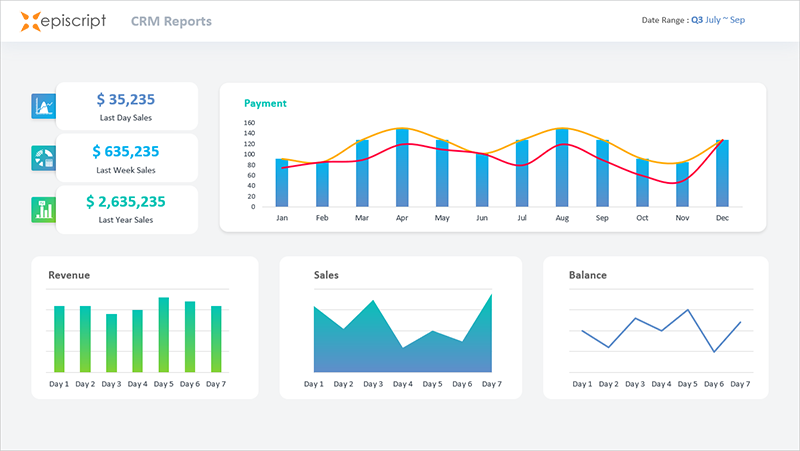Click the Sales area chart Day 7 peak
This screenshot has height=451, width=800.
tap(491, 296)
